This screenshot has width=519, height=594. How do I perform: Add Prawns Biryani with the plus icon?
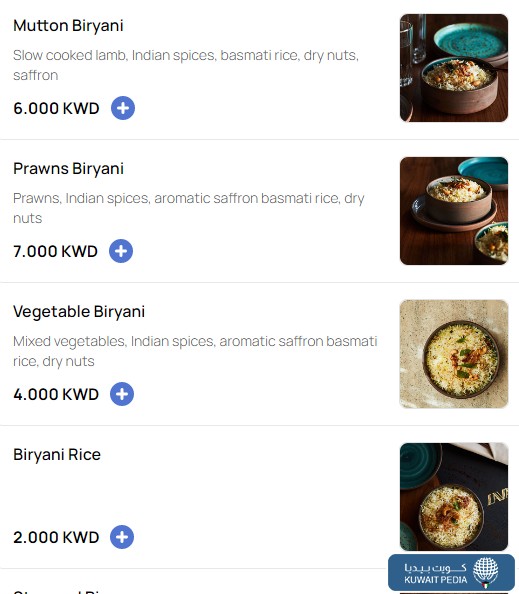tap(121, 251)
